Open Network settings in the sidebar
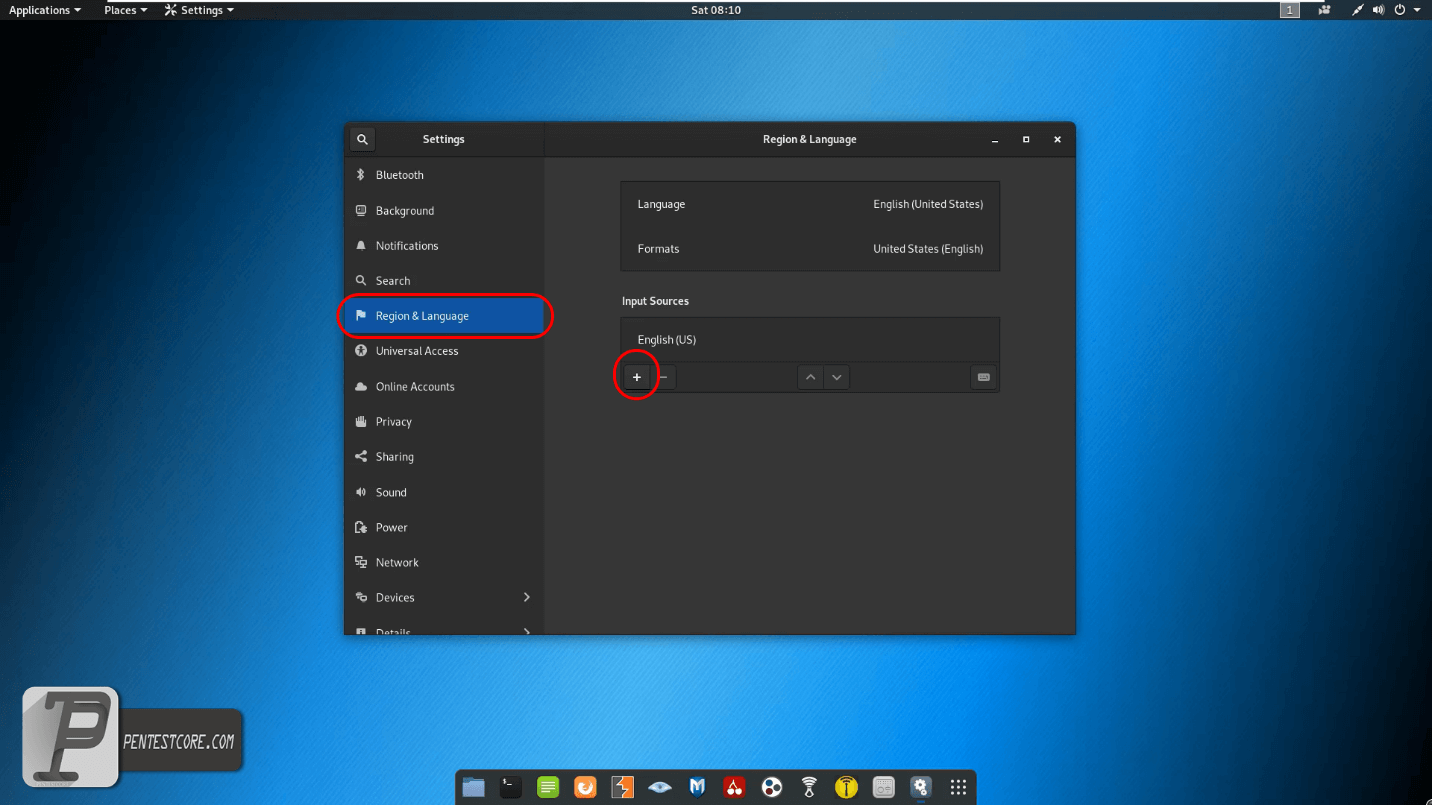Screen dimensions: 1432x805 (444, 563)
